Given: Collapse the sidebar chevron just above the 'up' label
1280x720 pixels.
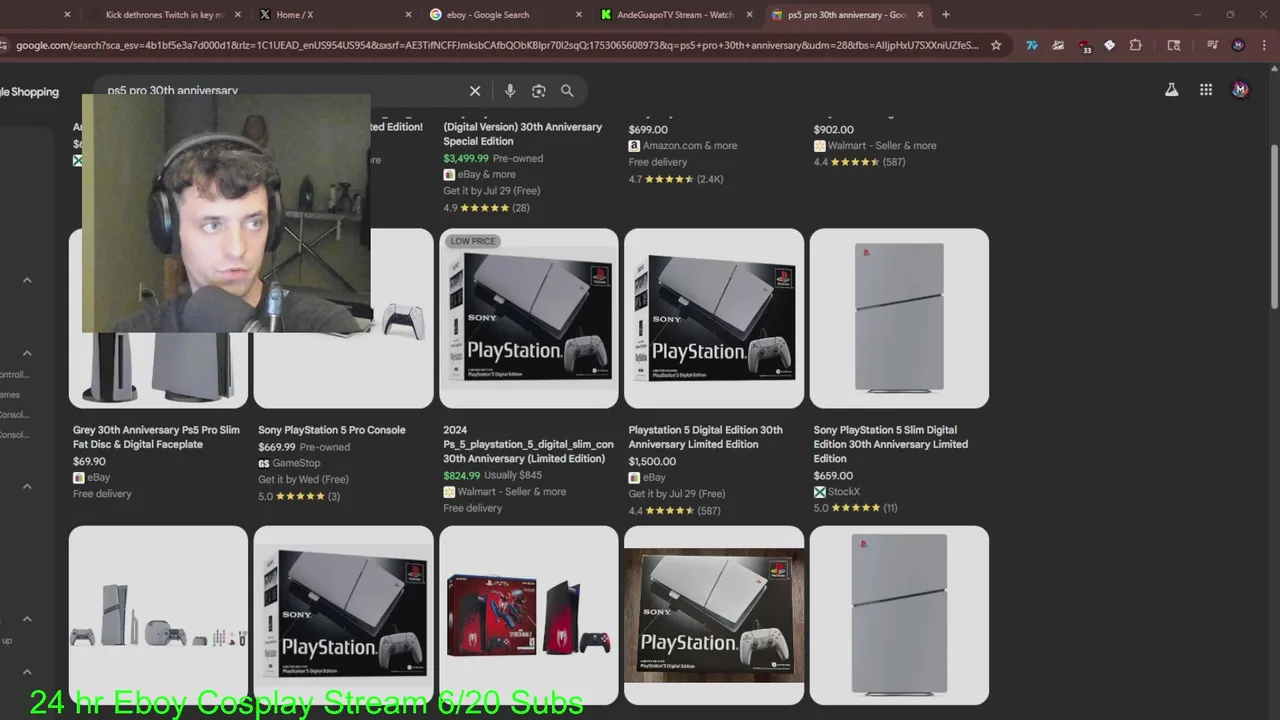Looking at the screenshot, I should [27, 619].
